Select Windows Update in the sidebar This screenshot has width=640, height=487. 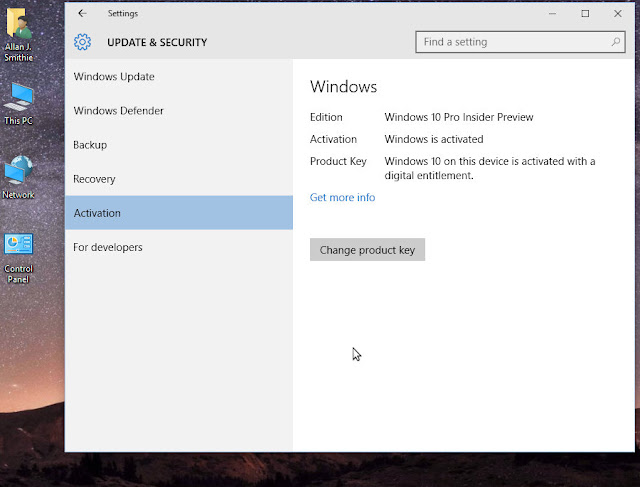point(179,77)
